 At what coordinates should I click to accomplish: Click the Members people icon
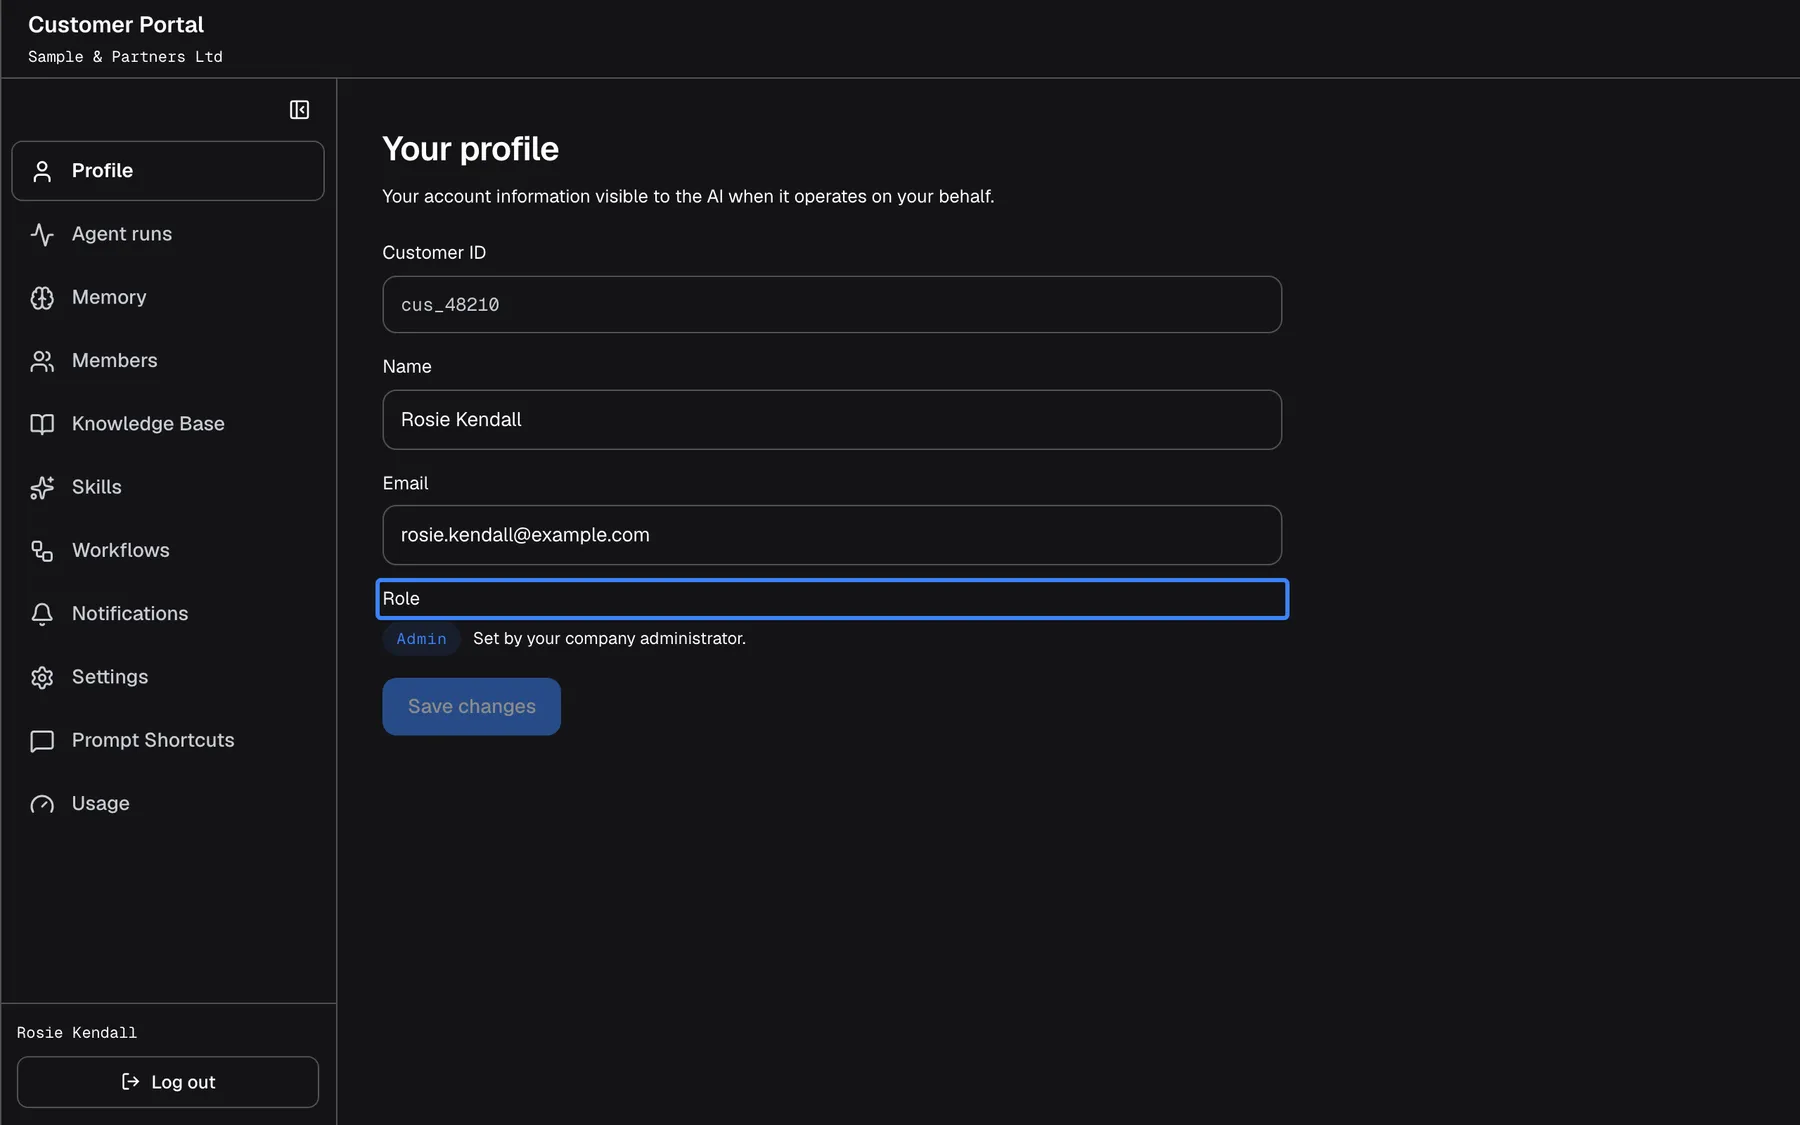[x=42, y=361]
